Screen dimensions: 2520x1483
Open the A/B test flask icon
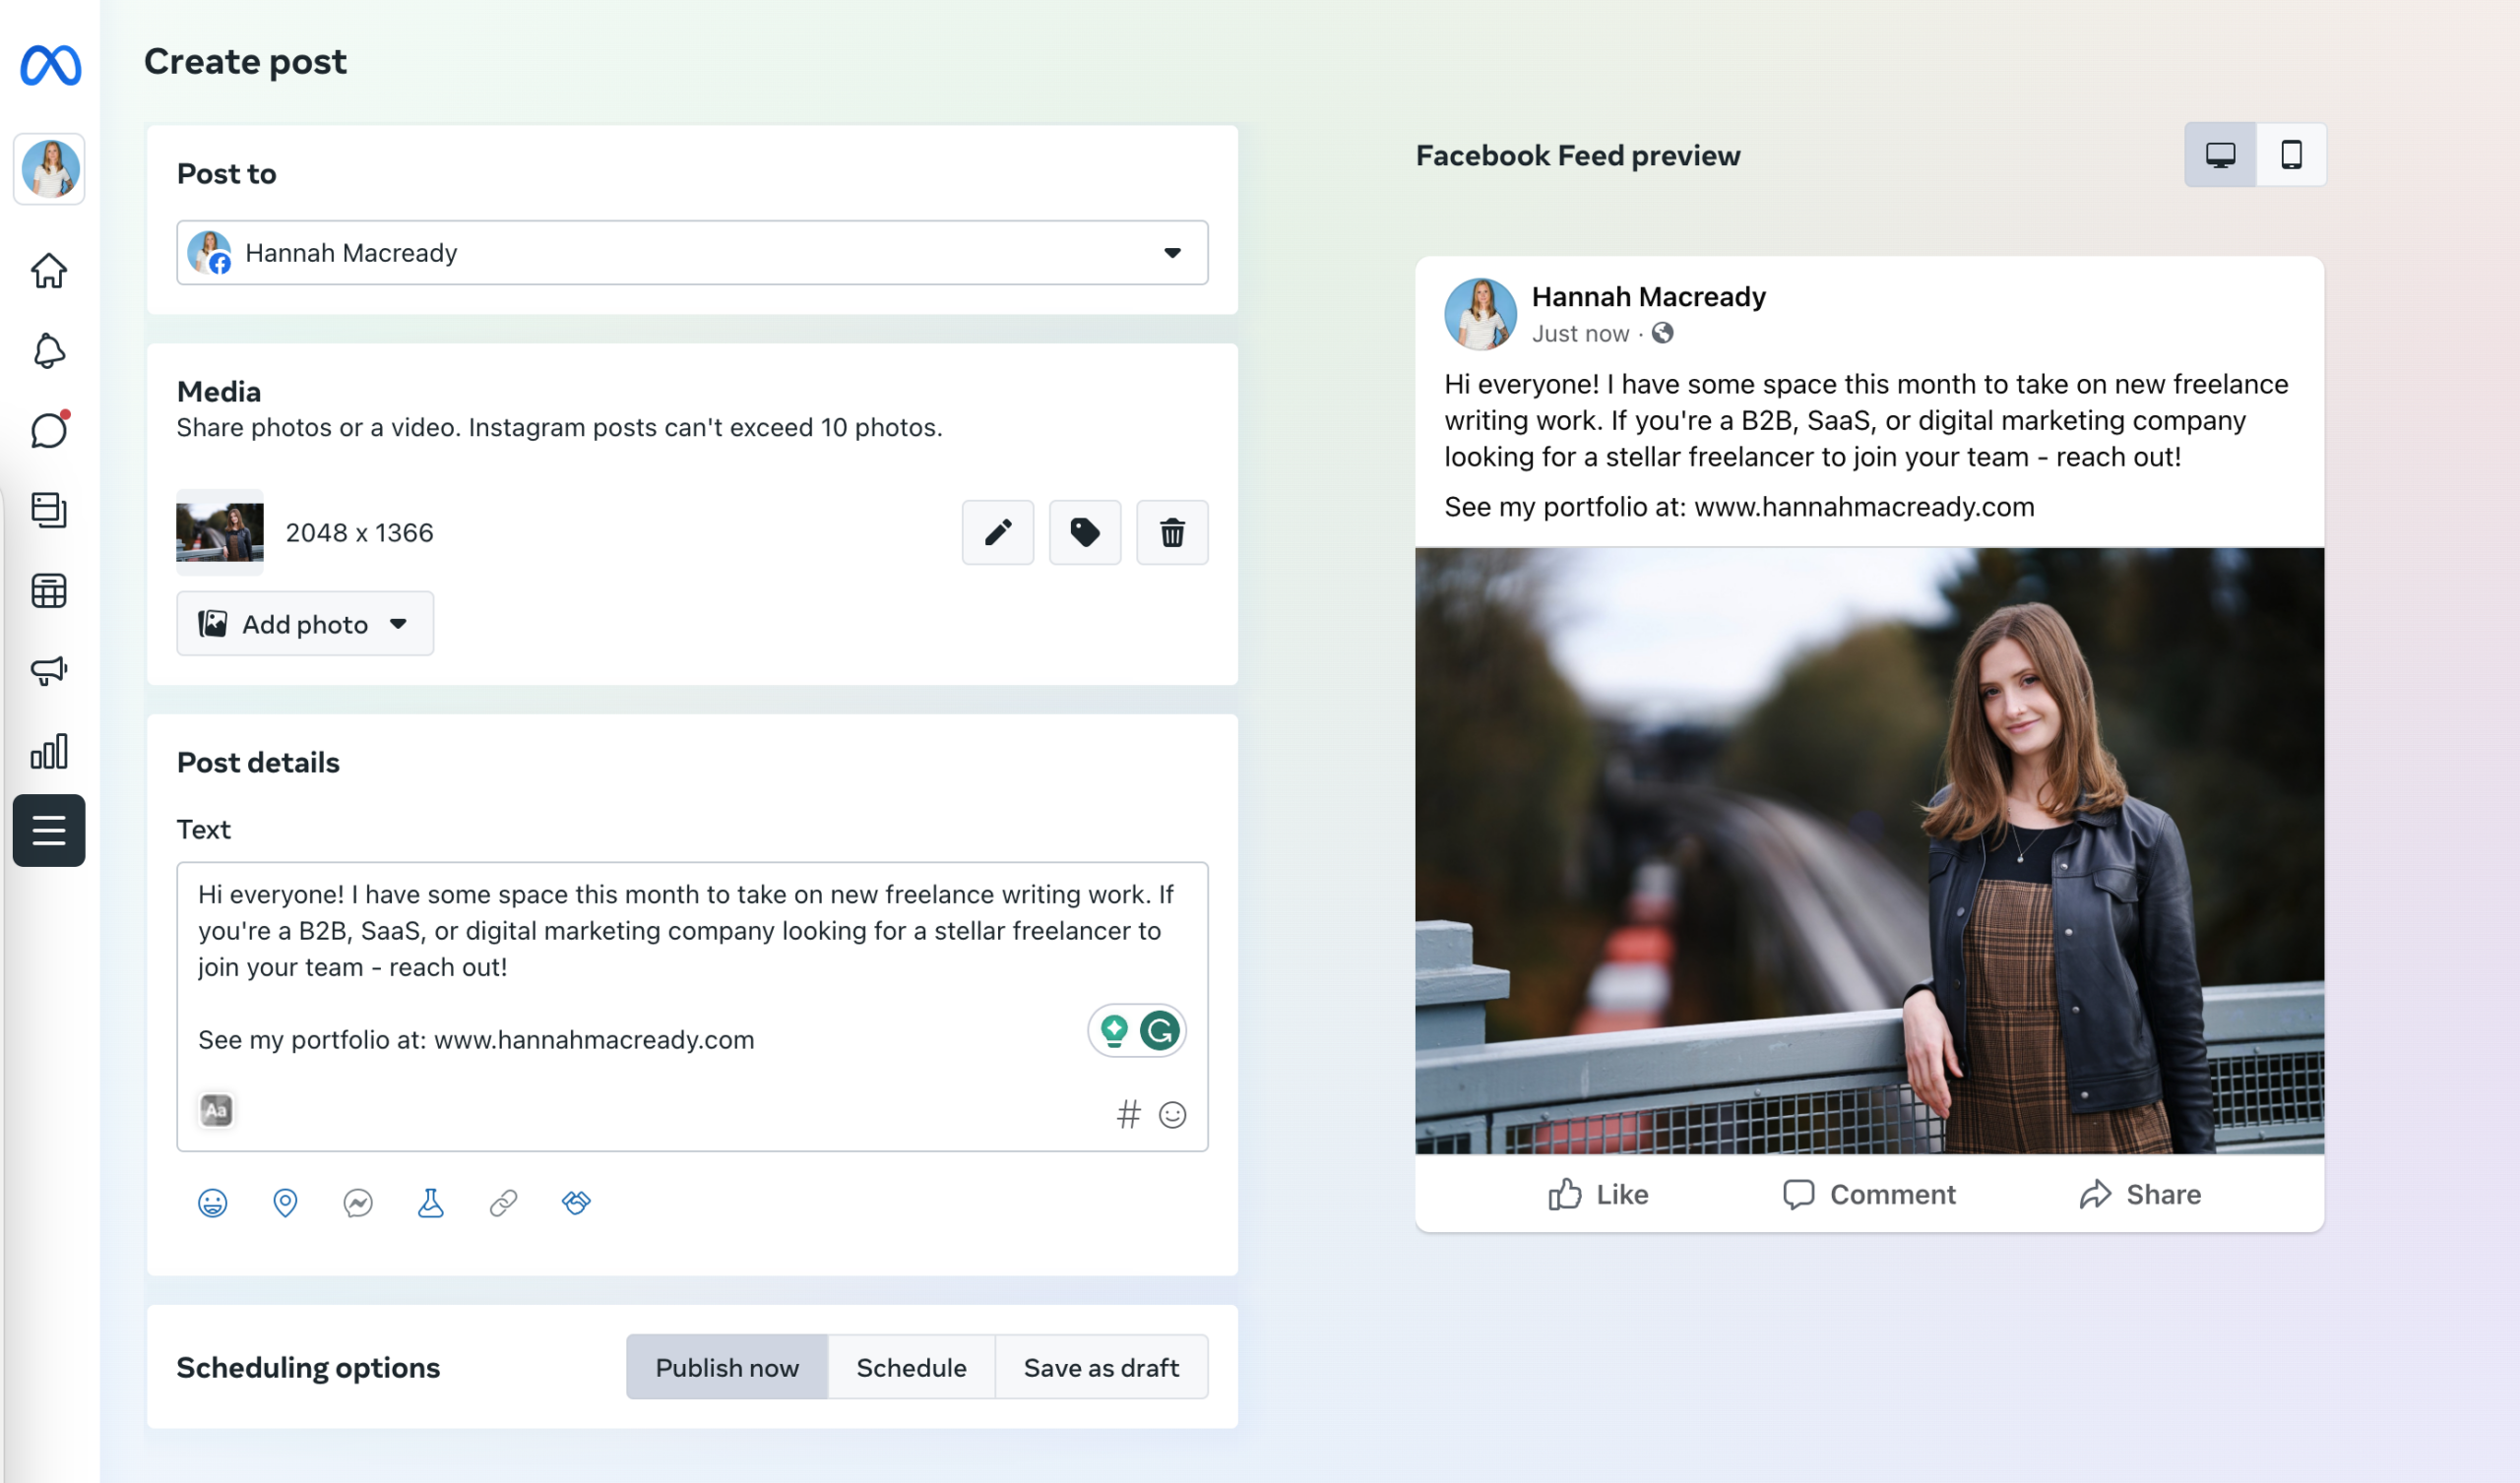[430, 1202]
